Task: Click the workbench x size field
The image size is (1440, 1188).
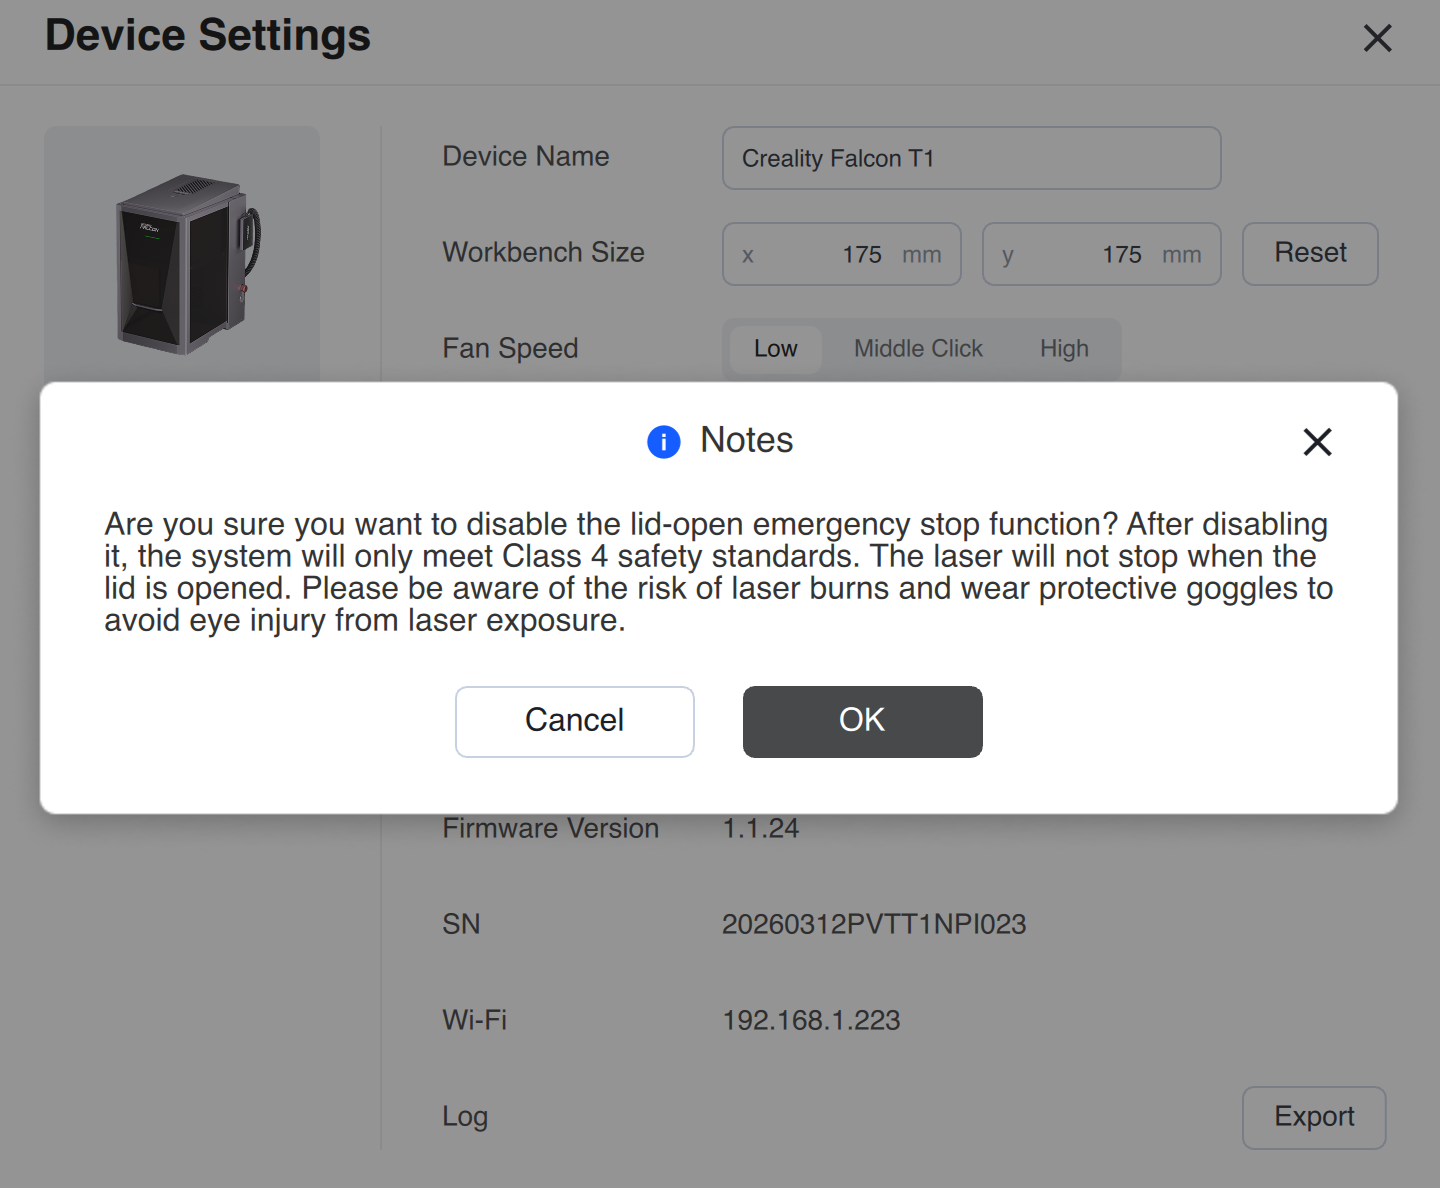Action: 842,254
